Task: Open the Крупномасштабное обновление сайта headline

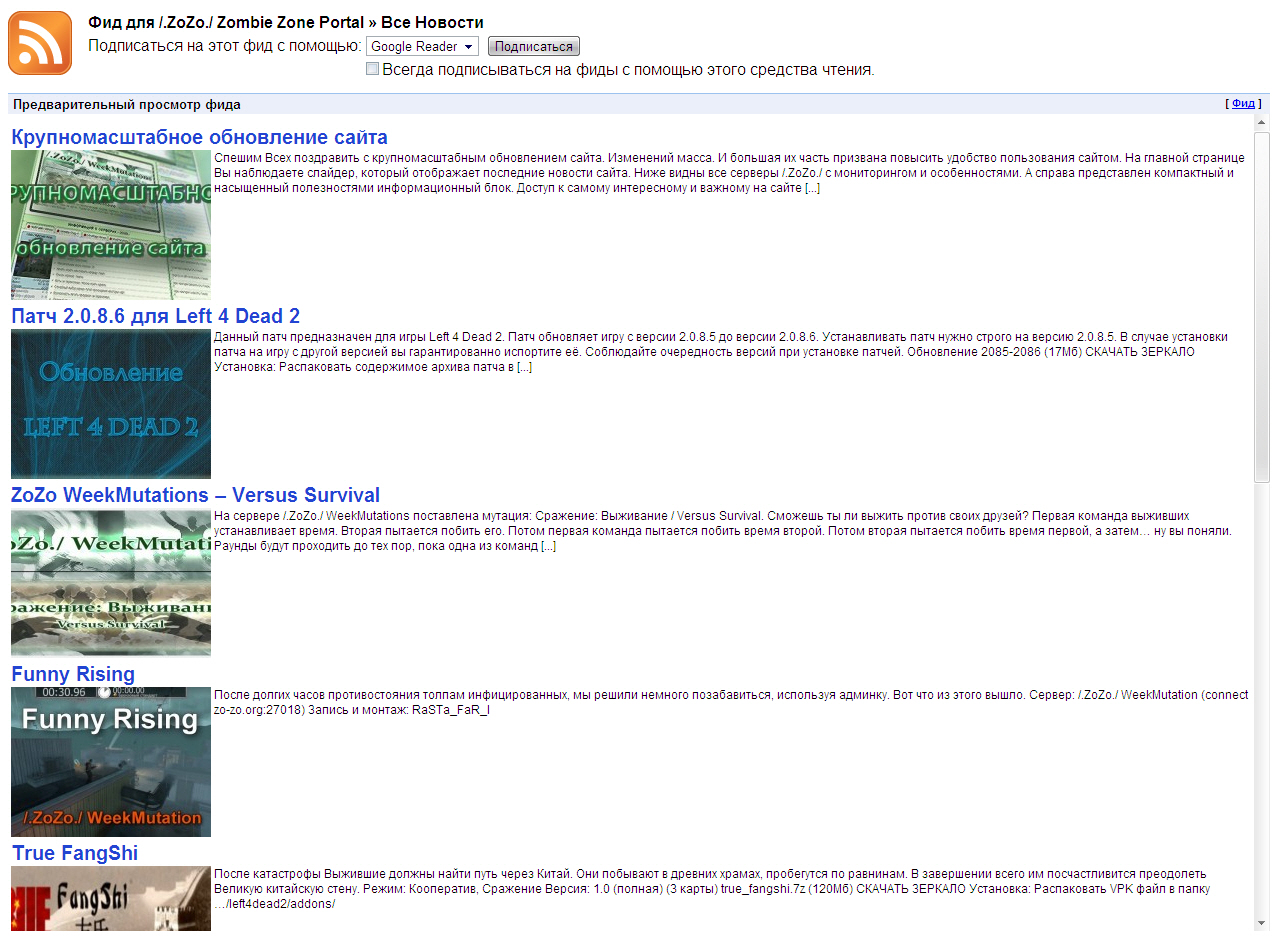Action: (x=199, y=137)
